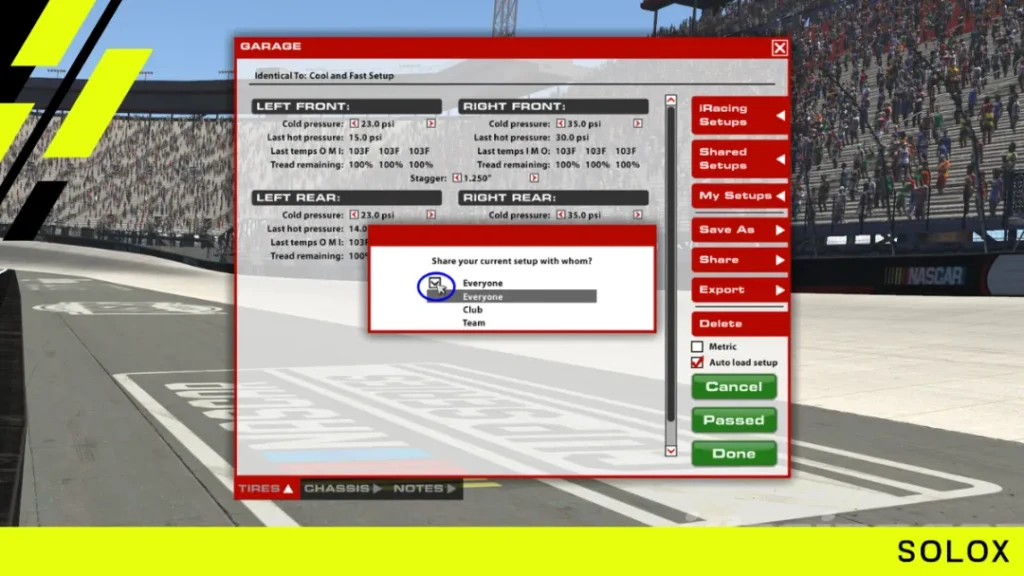1024x576 pixels.
Task: Click the Right Front cold pressure value
Action: [x=584, y=123]
